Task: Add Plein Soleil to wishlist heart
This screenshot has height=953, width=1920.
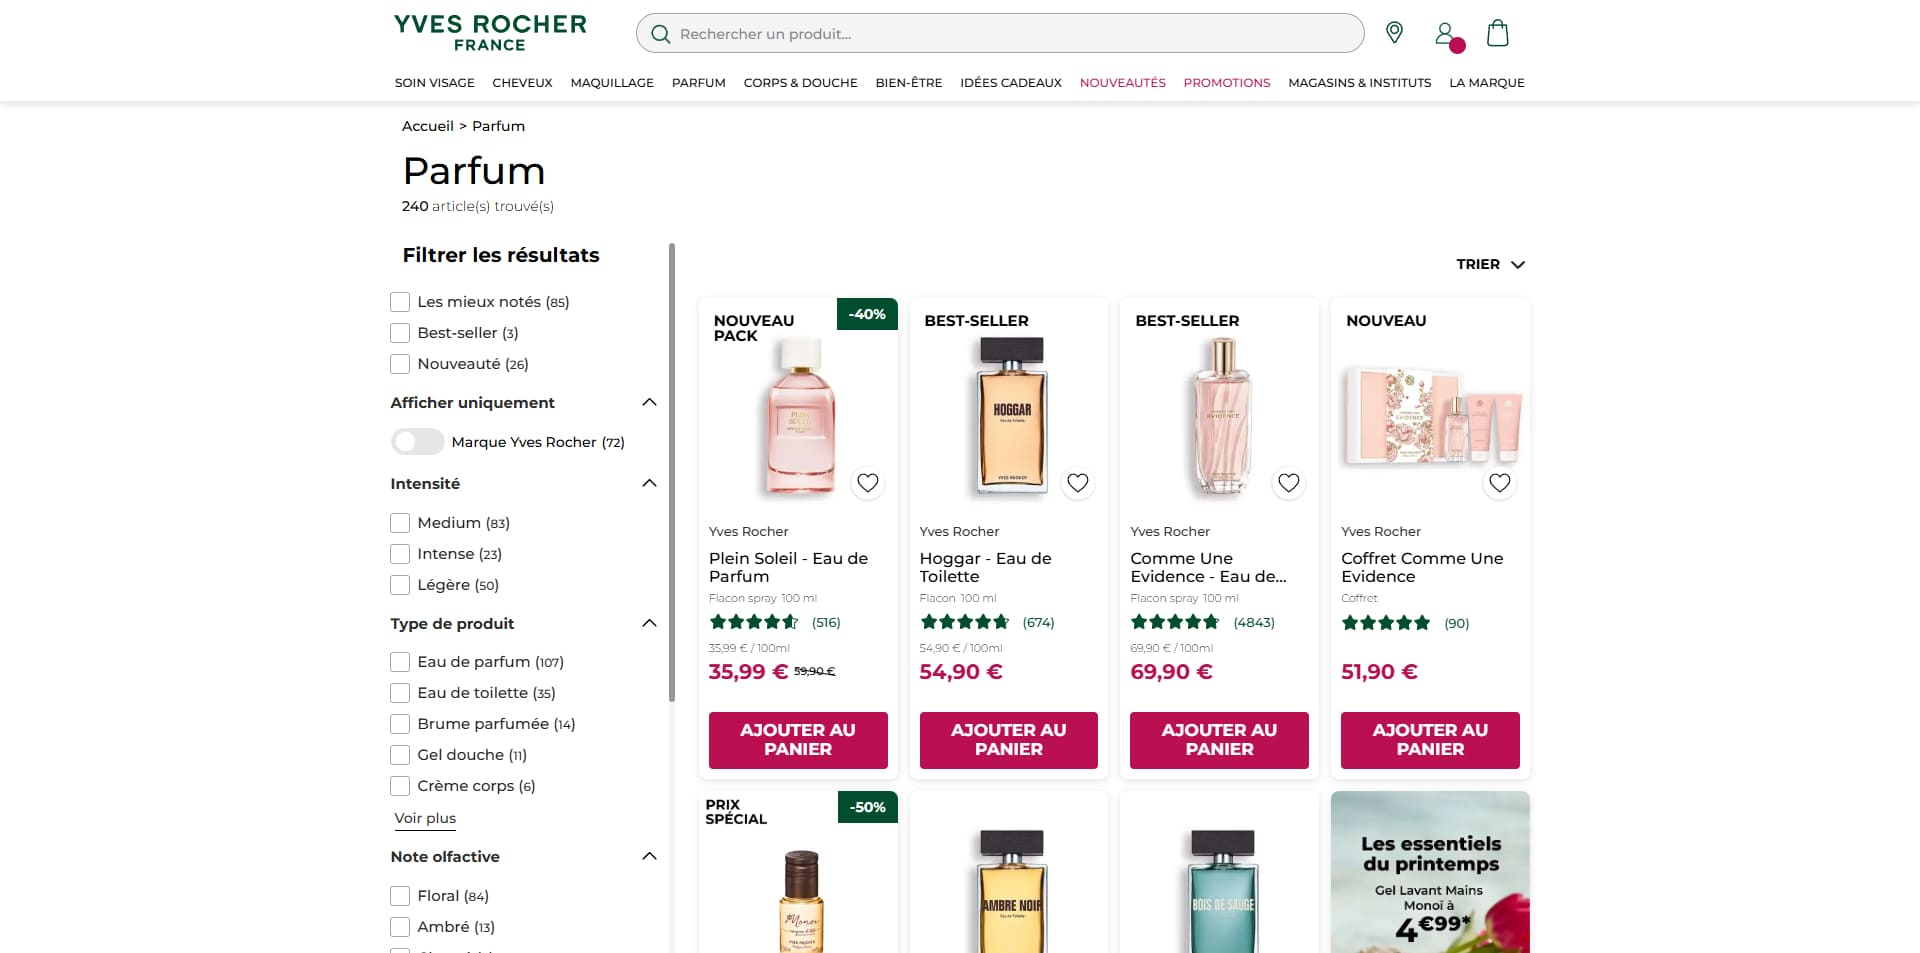Action: pos(867,483)
